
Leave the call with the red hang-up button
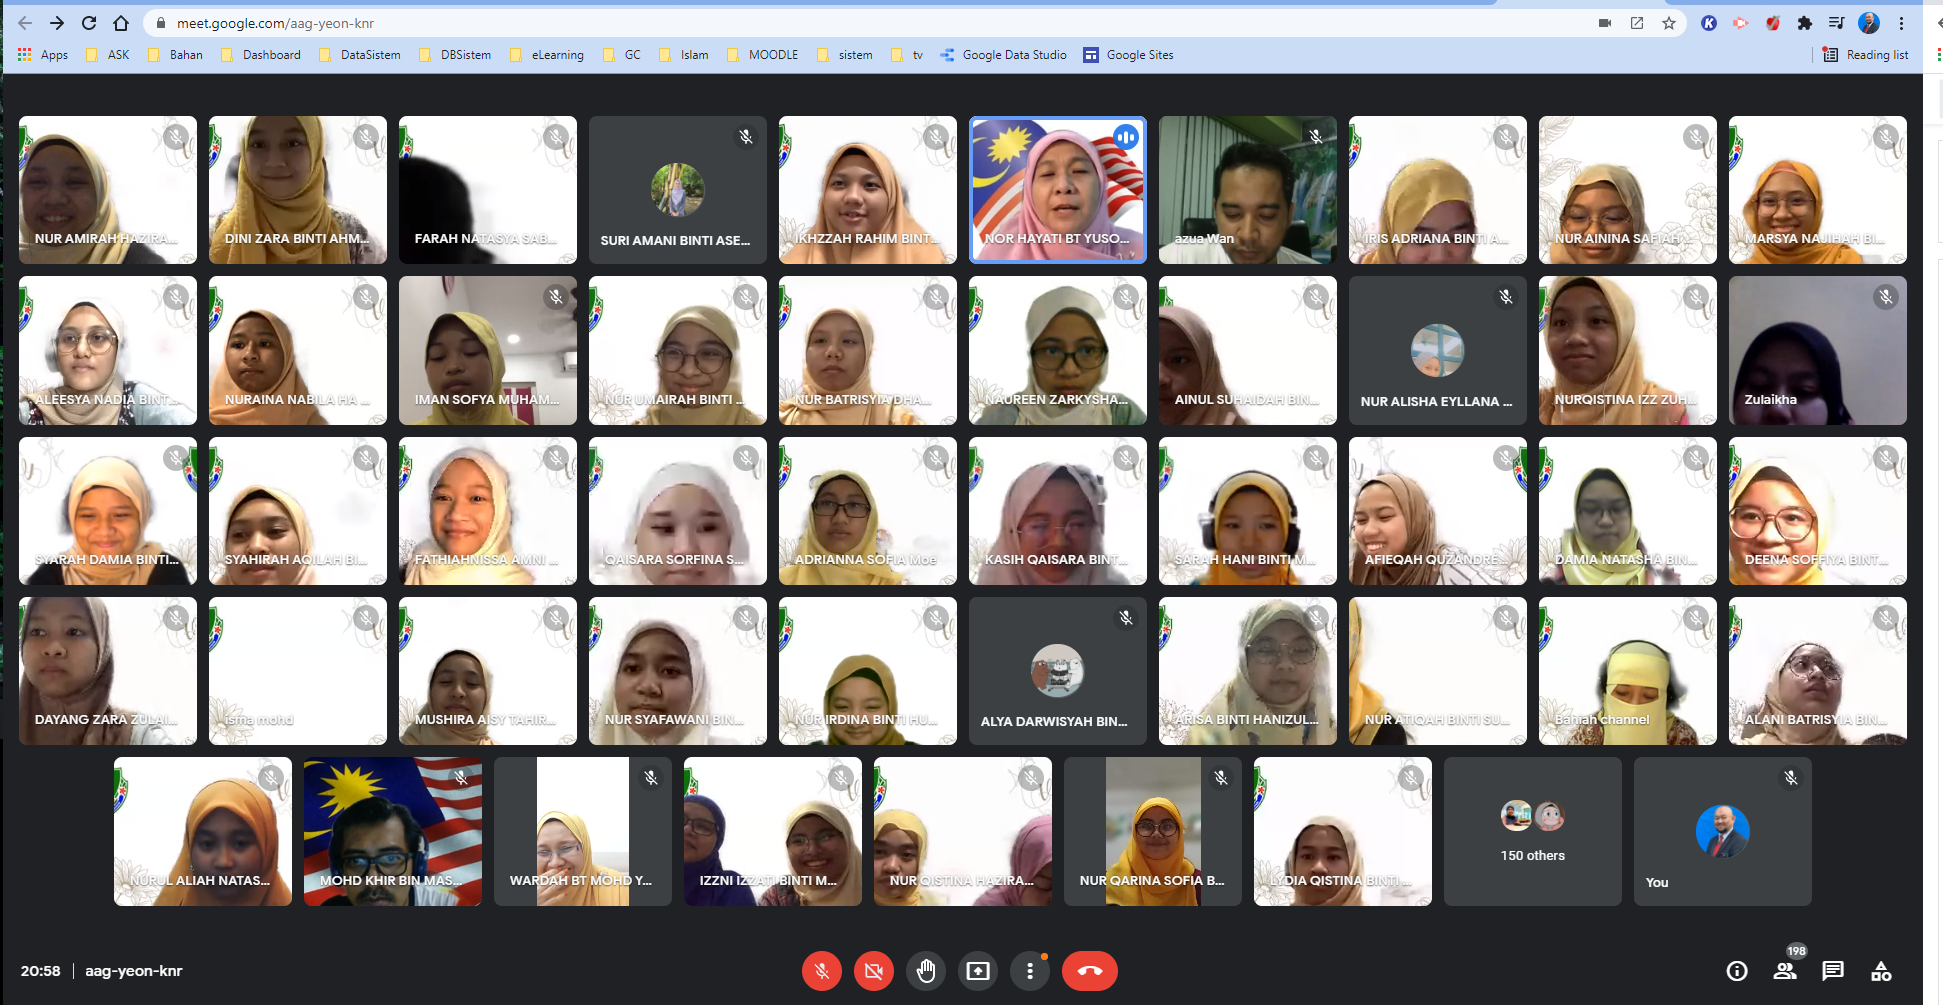coord(1089,971)
